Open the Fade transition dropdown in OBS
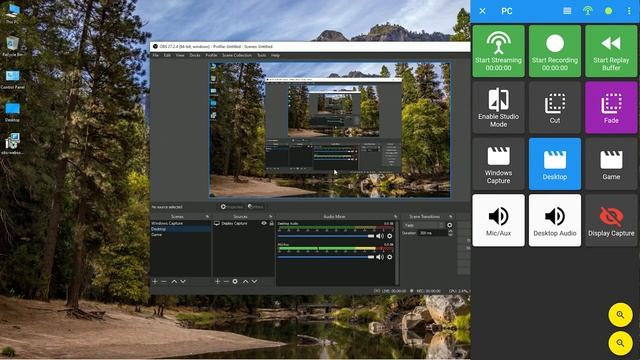This screenshot has height=360, width=640. [424, 225]
